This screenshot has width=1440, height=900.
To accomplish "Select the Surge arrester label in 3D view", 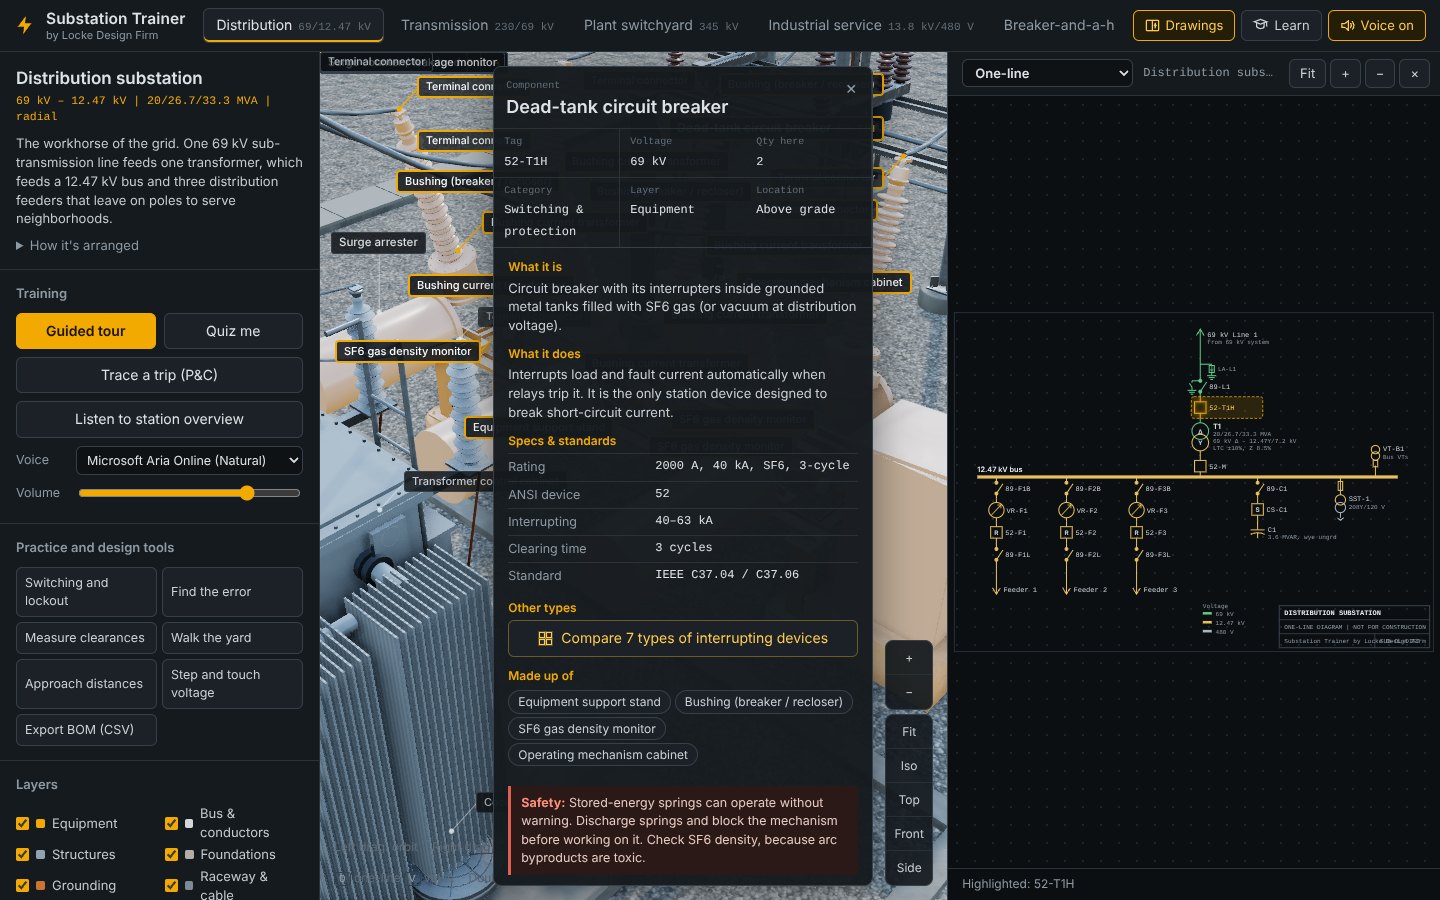I will (378, 242).
